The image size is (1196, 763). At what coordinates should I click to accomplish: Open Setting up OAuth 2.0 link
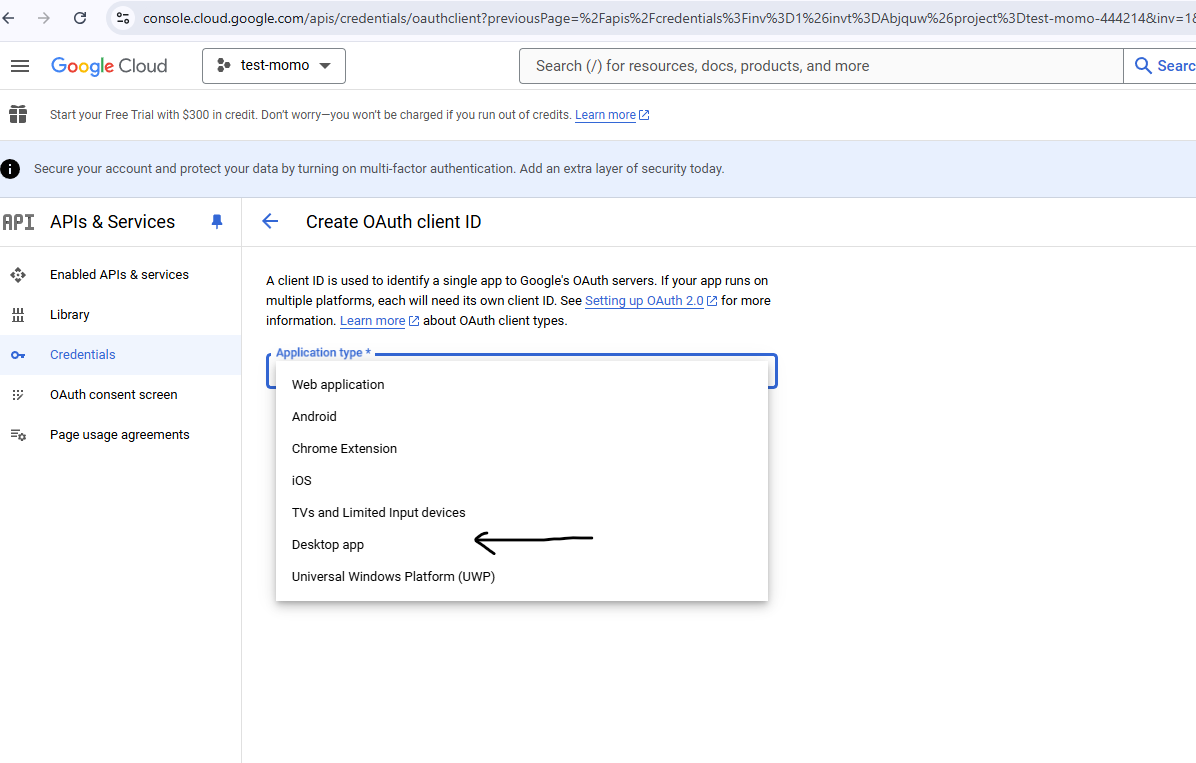tap(644, 301)
